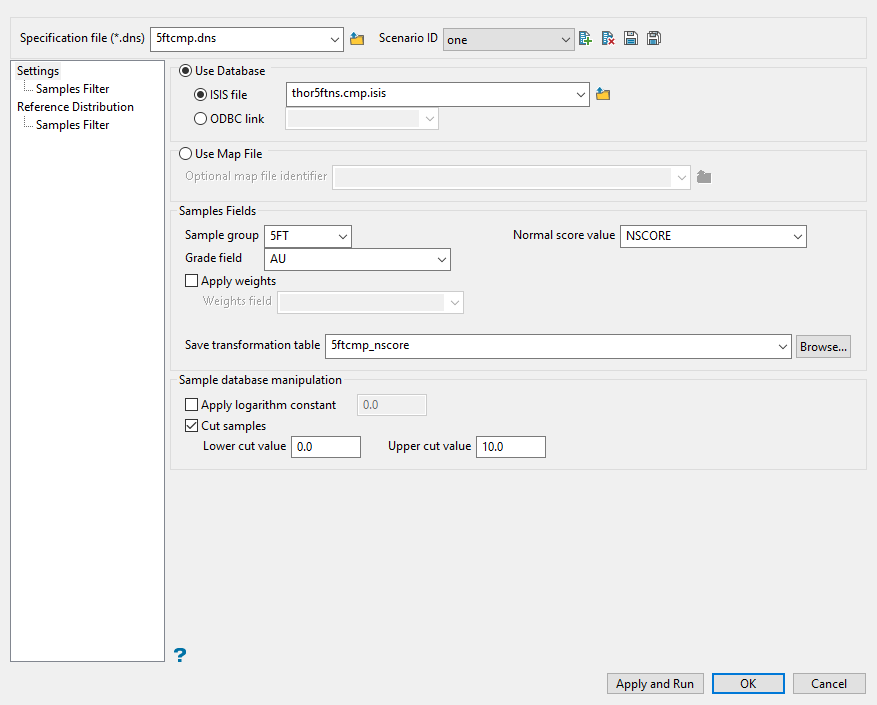Click the Upper cut value field
The height and width of the screenshot is (705, 877).
click(x=511, y=447)
